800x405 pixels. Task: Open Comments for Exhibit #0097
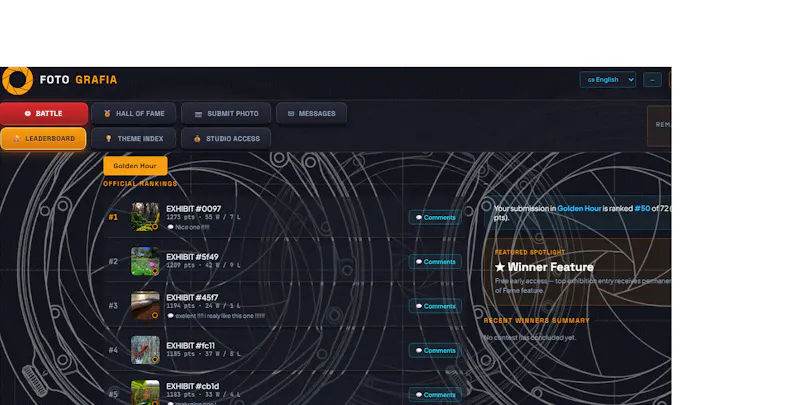pyautogui.click(x=435, y=217)
